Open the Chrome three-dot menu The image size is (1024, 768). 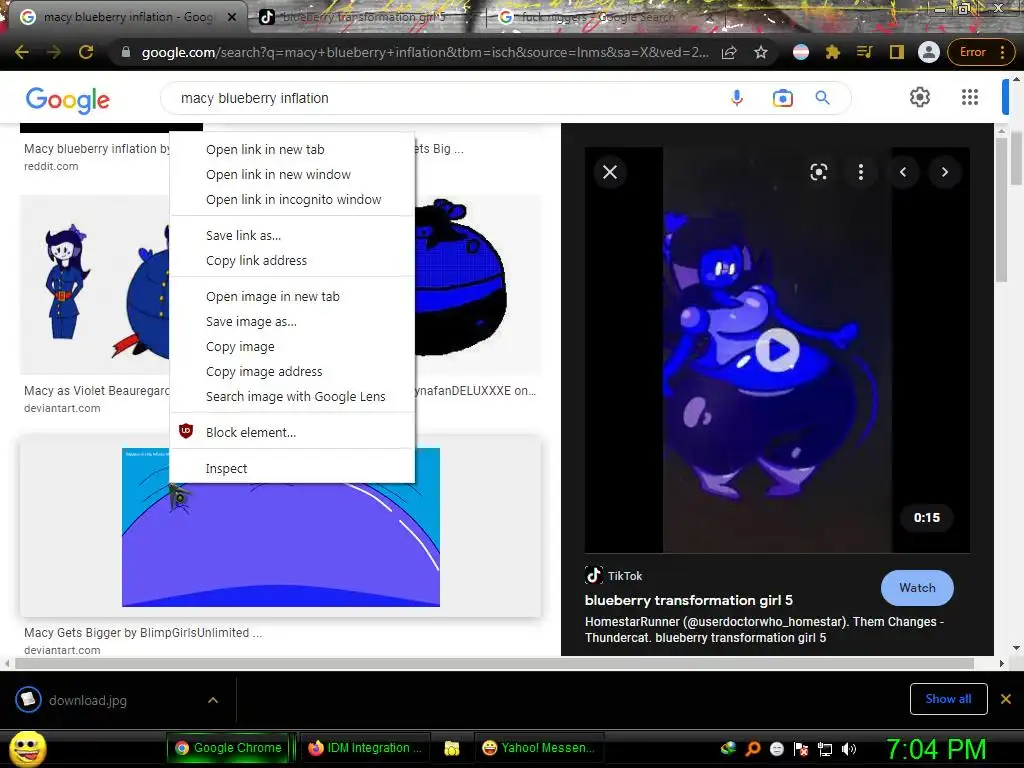1002,52
